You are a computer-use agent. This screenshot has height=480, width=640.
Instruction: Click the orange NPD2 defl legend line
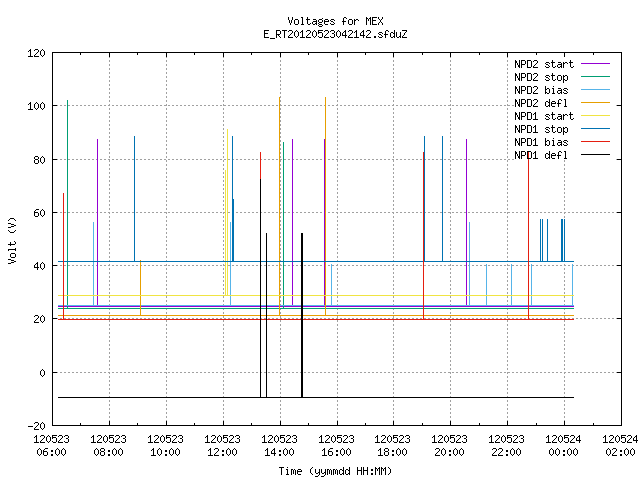coord(595,103)
